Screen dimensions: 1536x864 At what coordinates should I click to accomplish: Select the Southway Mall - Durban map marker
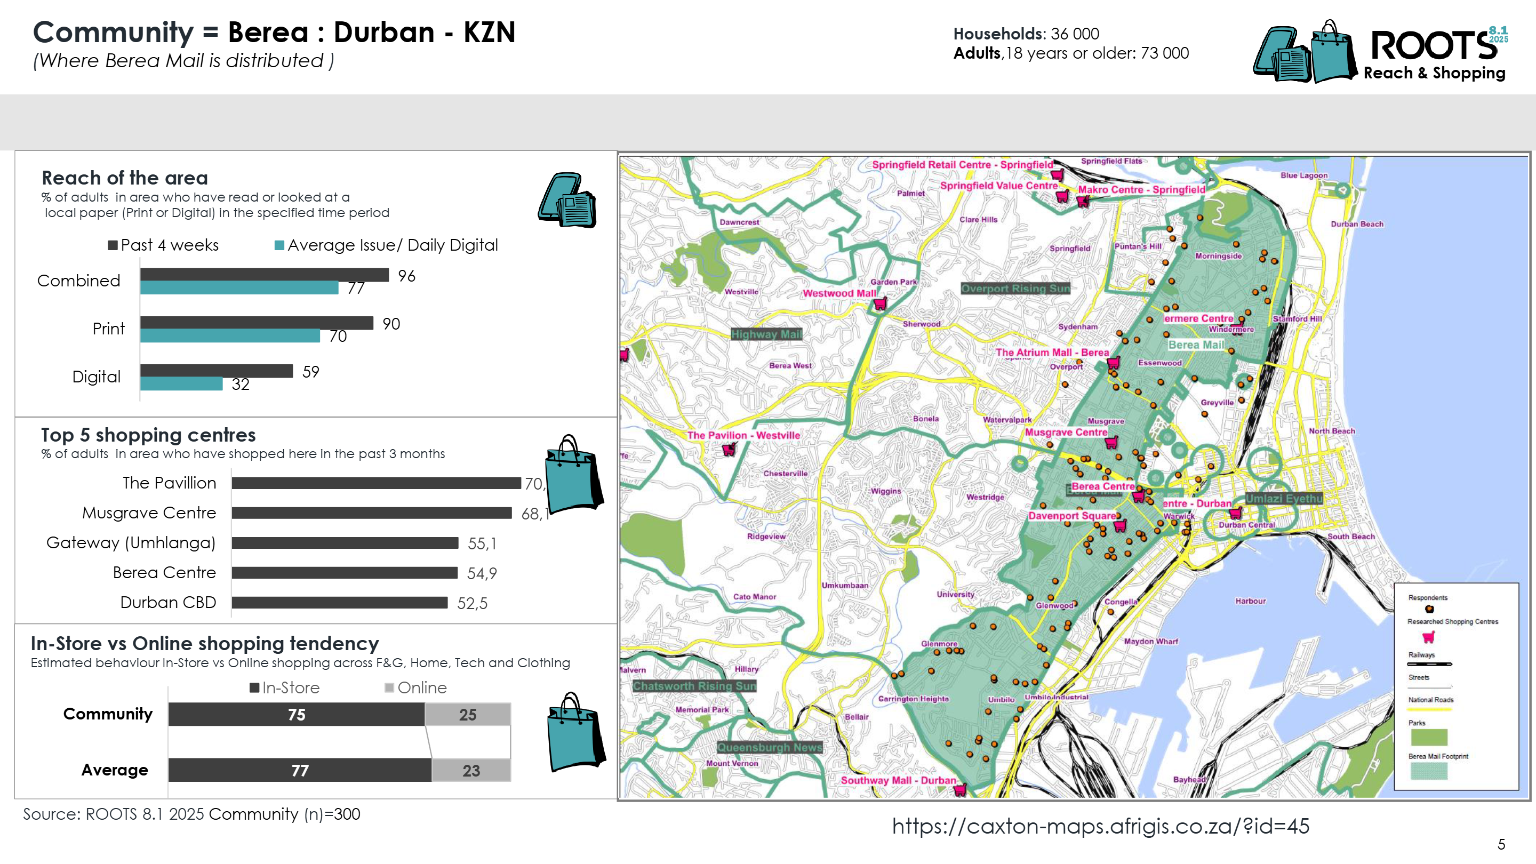coord(960,790)
